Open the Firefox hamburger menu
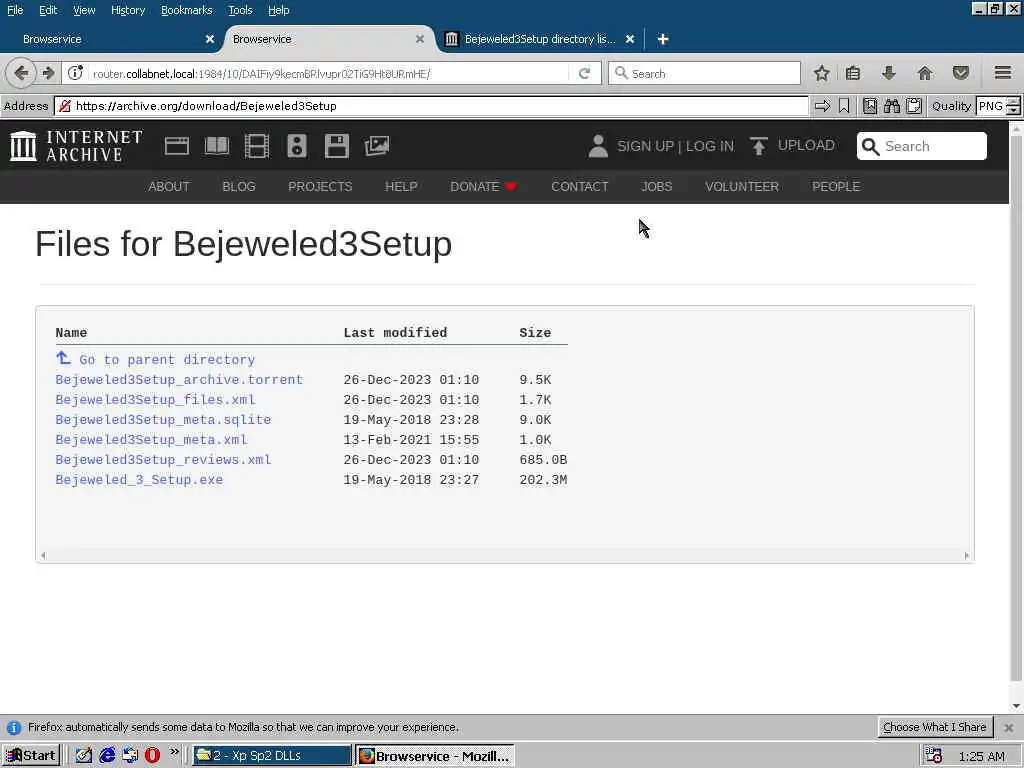Viewport: 1024px width, 768px height. point(1003,73)
